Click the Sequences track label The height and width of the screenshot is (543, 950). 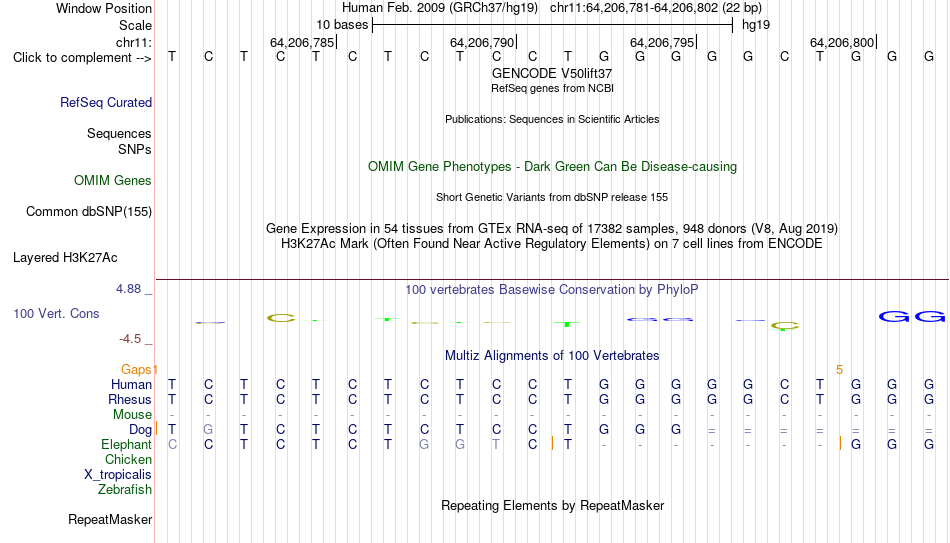(119, 133)
